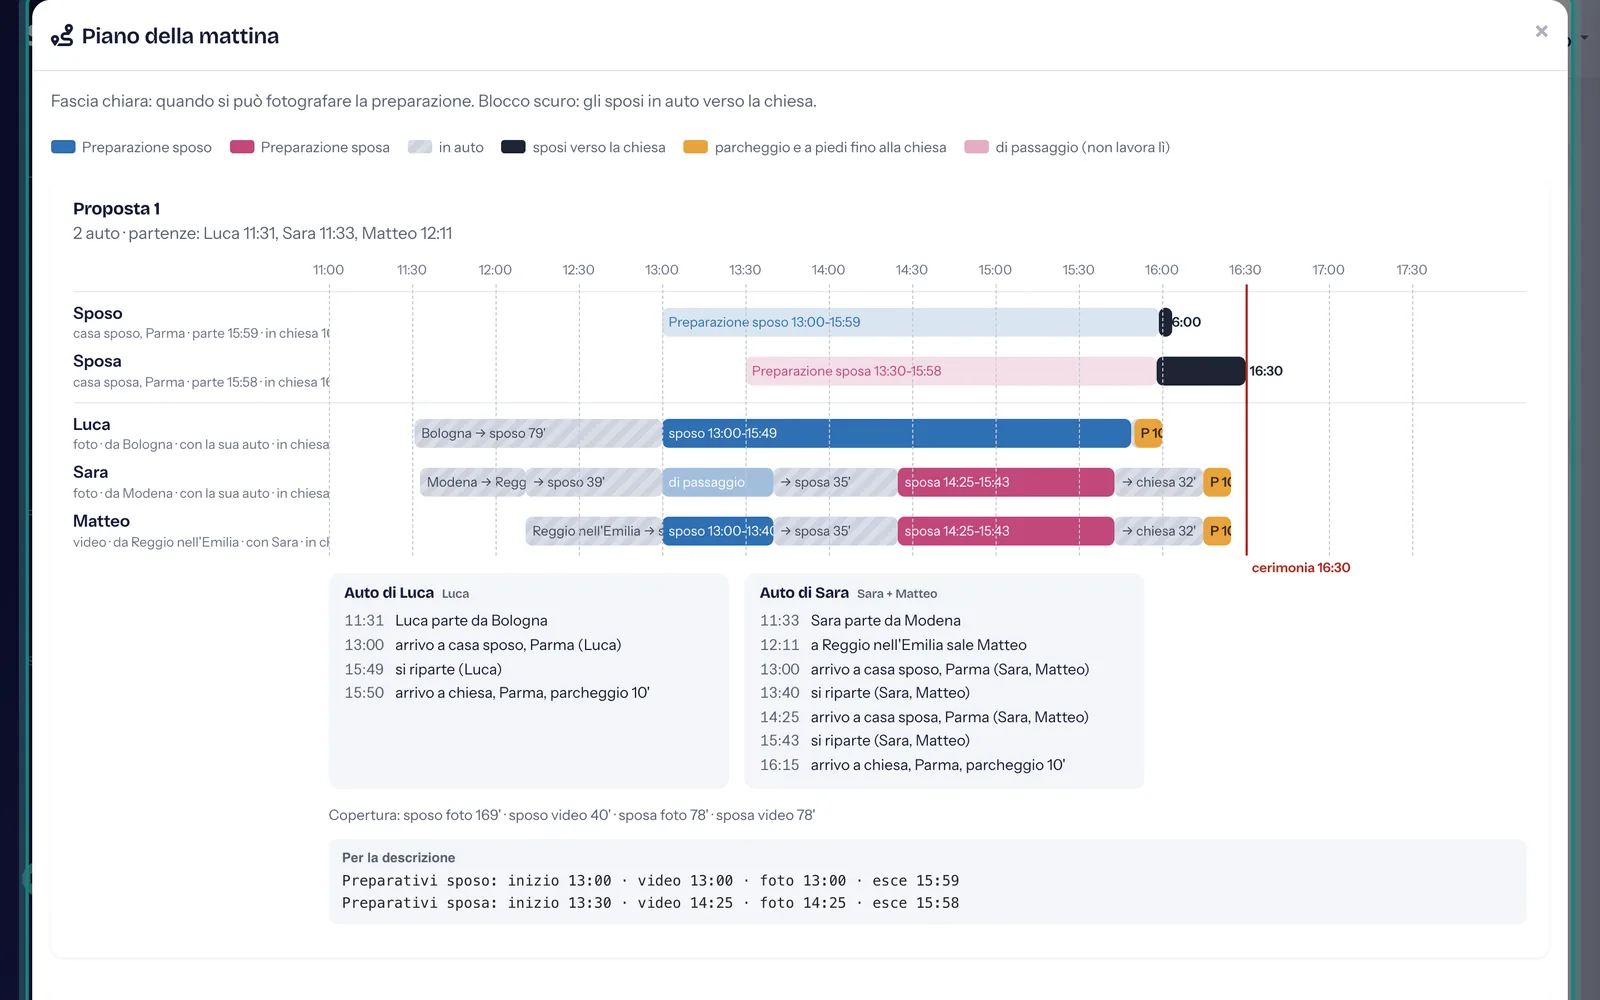Click Sara's '→ sposa 35'' travel segment

coord(836,482)
